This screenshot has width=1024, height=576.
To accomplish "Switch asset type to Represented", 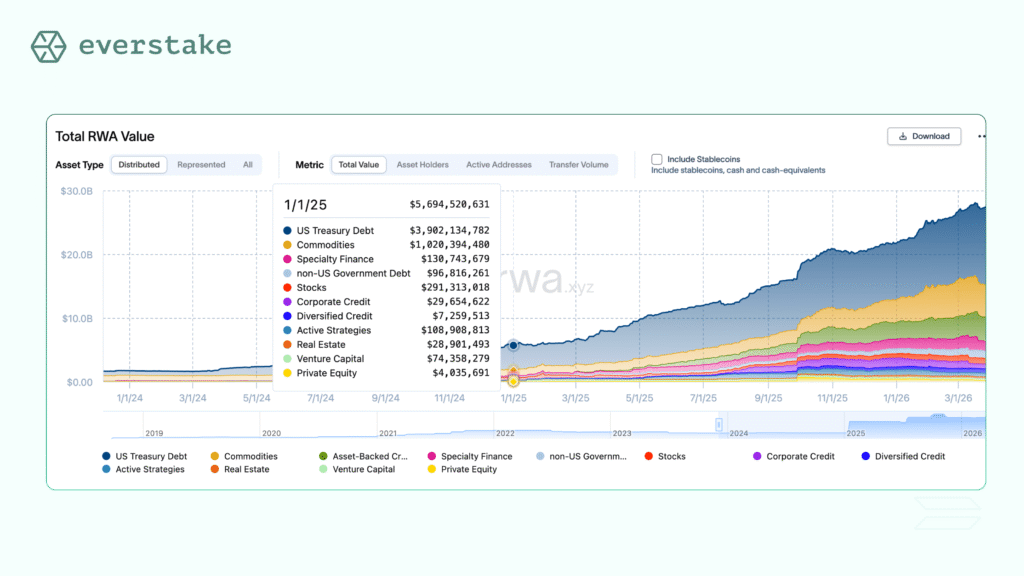I will [201, 165].
